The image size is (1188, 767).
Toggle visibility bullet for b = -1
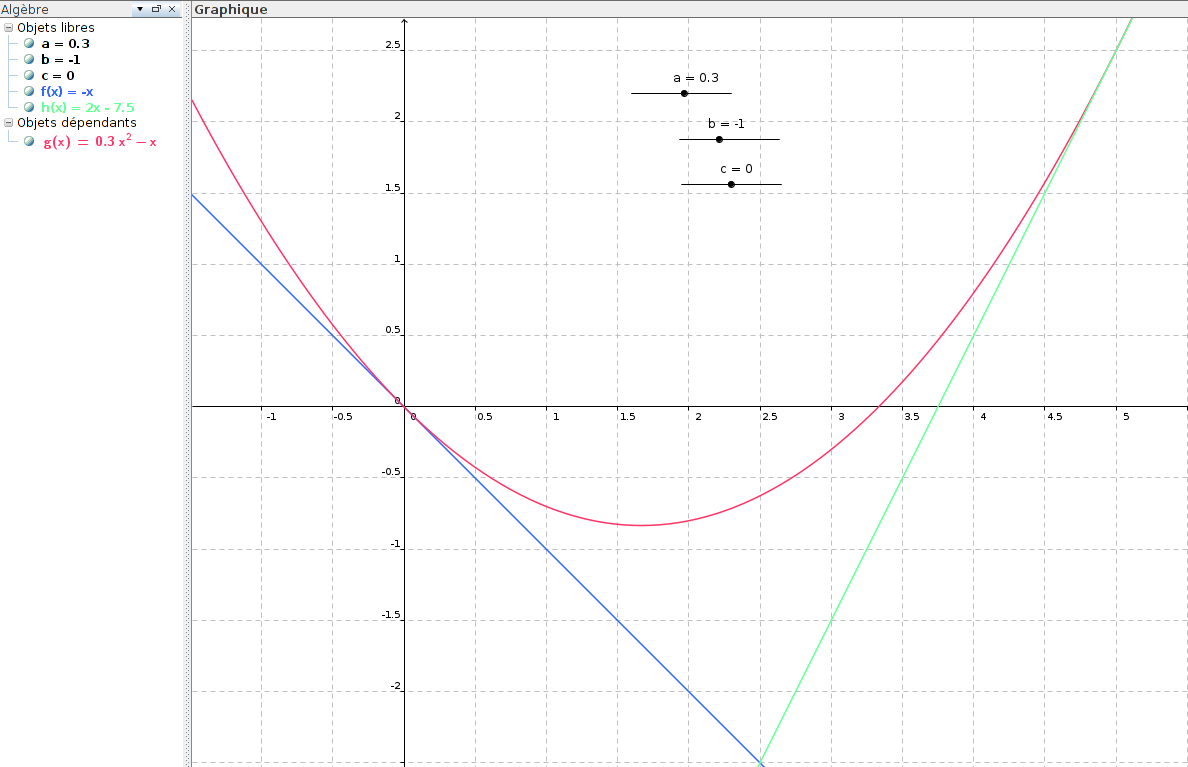(x=30, y=60)
